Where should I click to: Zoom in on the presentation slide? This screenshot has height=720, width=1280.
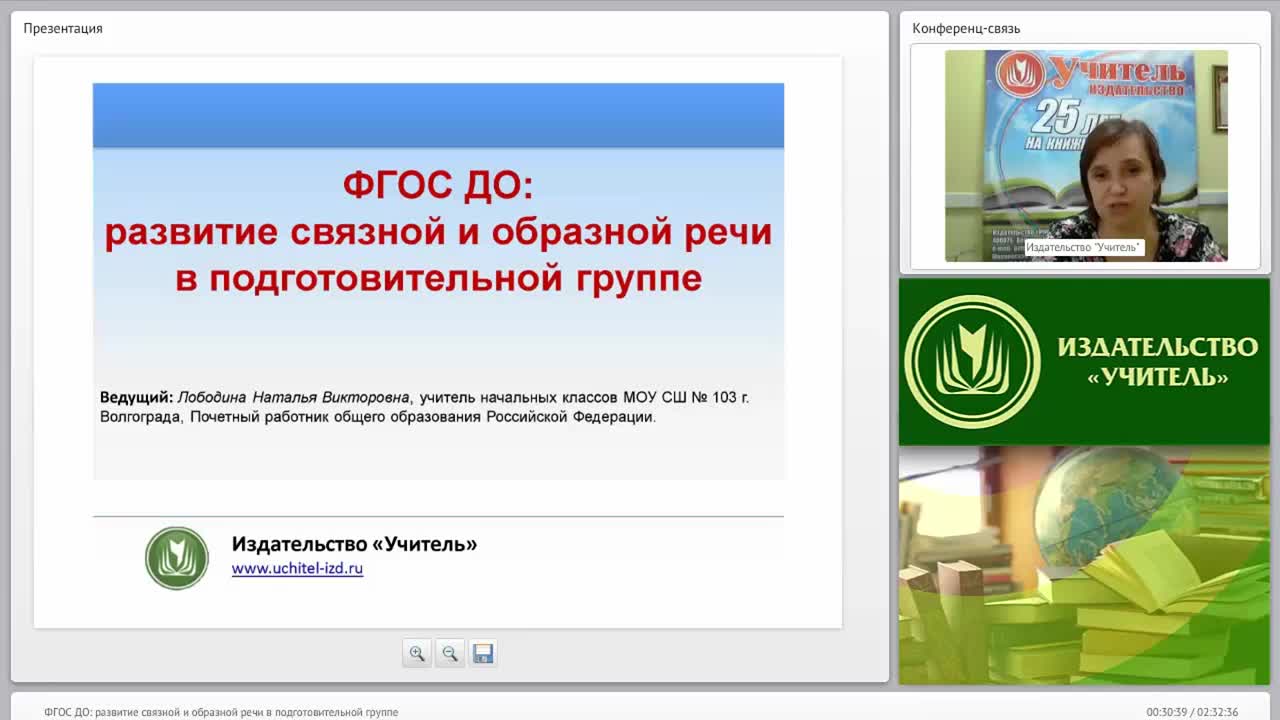pyautogui.click(x=417, y=653)
